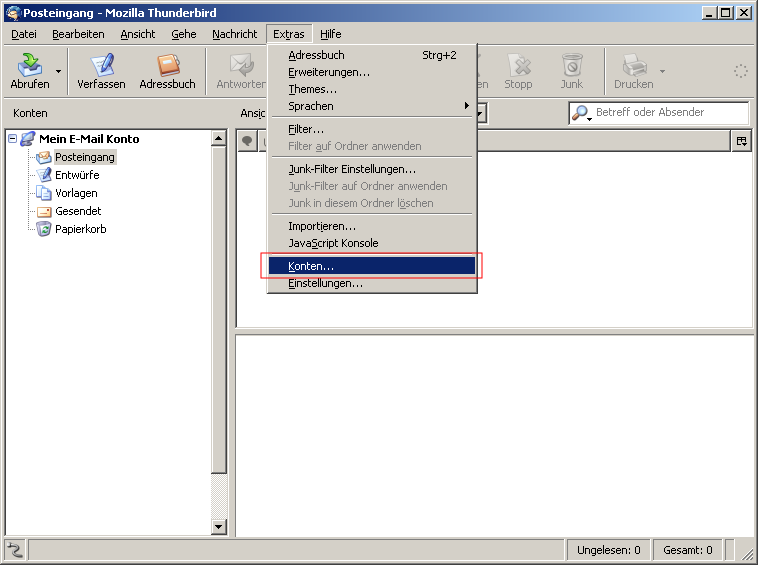The width and height of the screenshot is (758, 565).
Task: Select Konten... in the Extras menu
Action: click(x=372, y=266)
